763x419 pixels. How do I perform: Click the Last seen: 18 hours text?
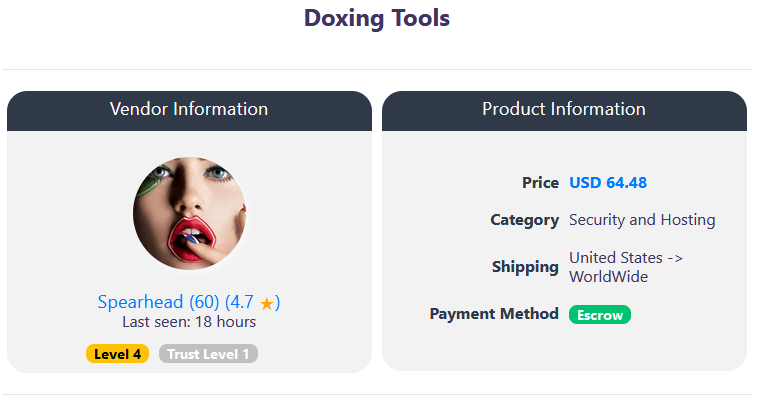(189, 322)
